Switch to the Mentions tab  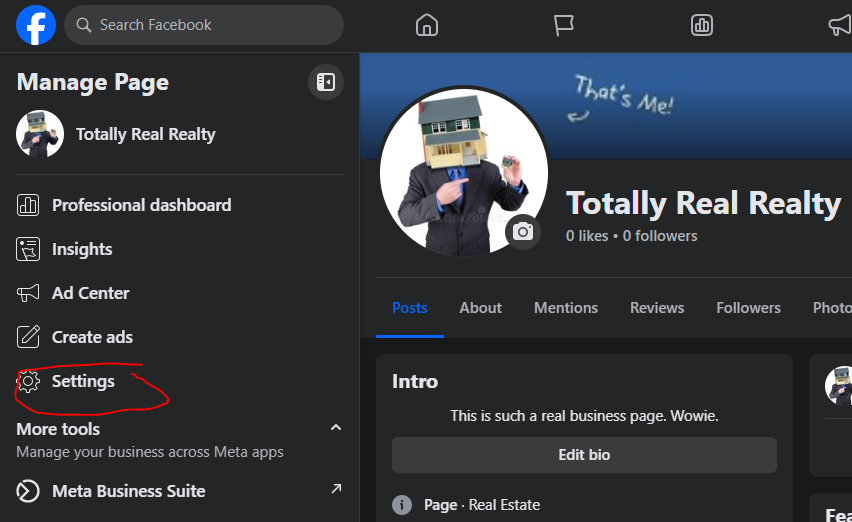566,308
